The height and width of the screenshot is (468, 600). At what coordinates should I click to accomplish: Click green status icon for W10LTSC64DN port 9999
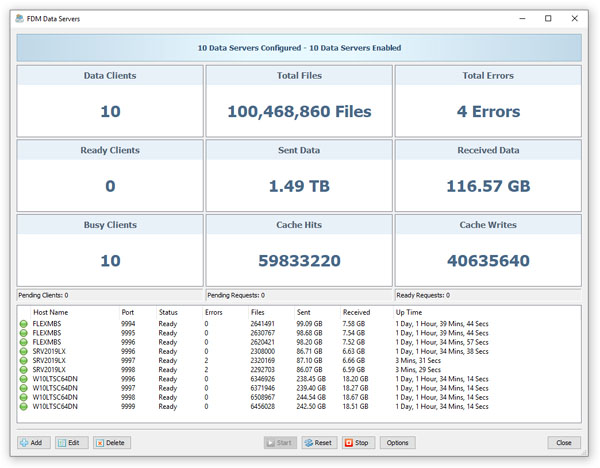pos(24,406)
